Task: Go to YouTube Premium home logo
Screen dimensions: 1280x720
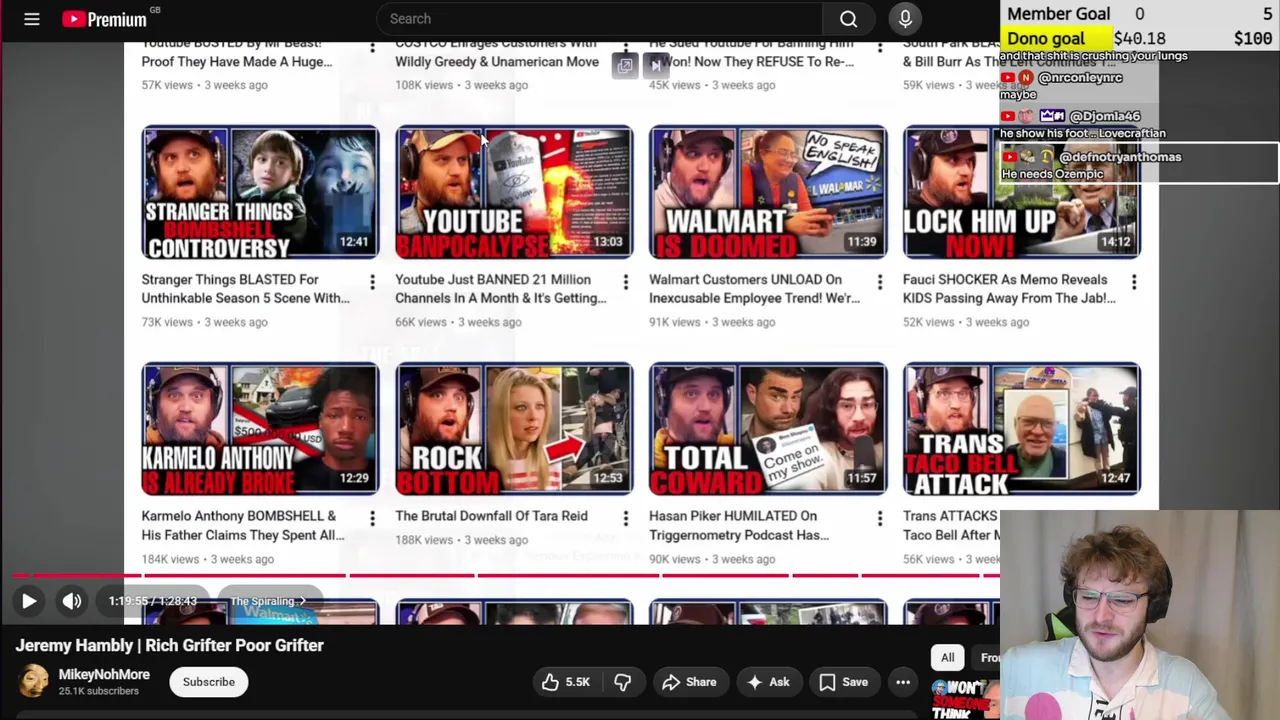Action: coord(106,19)
